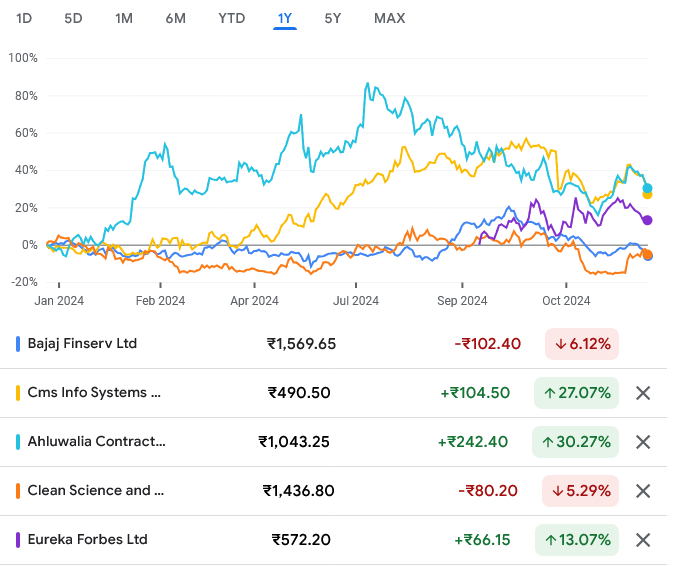The width and height of the screenshot is (675, 566).
Task: Click the 6.12% loss badge
Action: pyautogui.click(x=582, y=344)
